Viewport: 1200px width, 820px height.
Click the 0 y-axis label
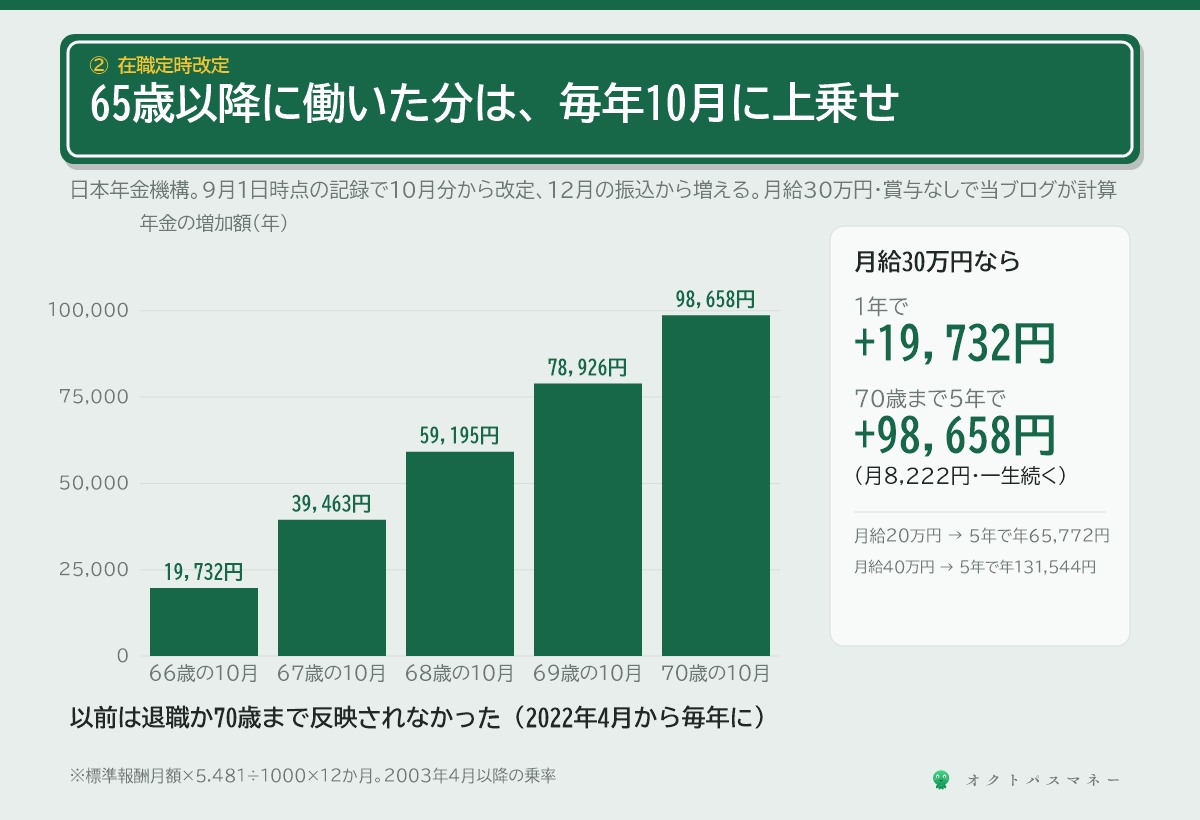coord(123,656)
